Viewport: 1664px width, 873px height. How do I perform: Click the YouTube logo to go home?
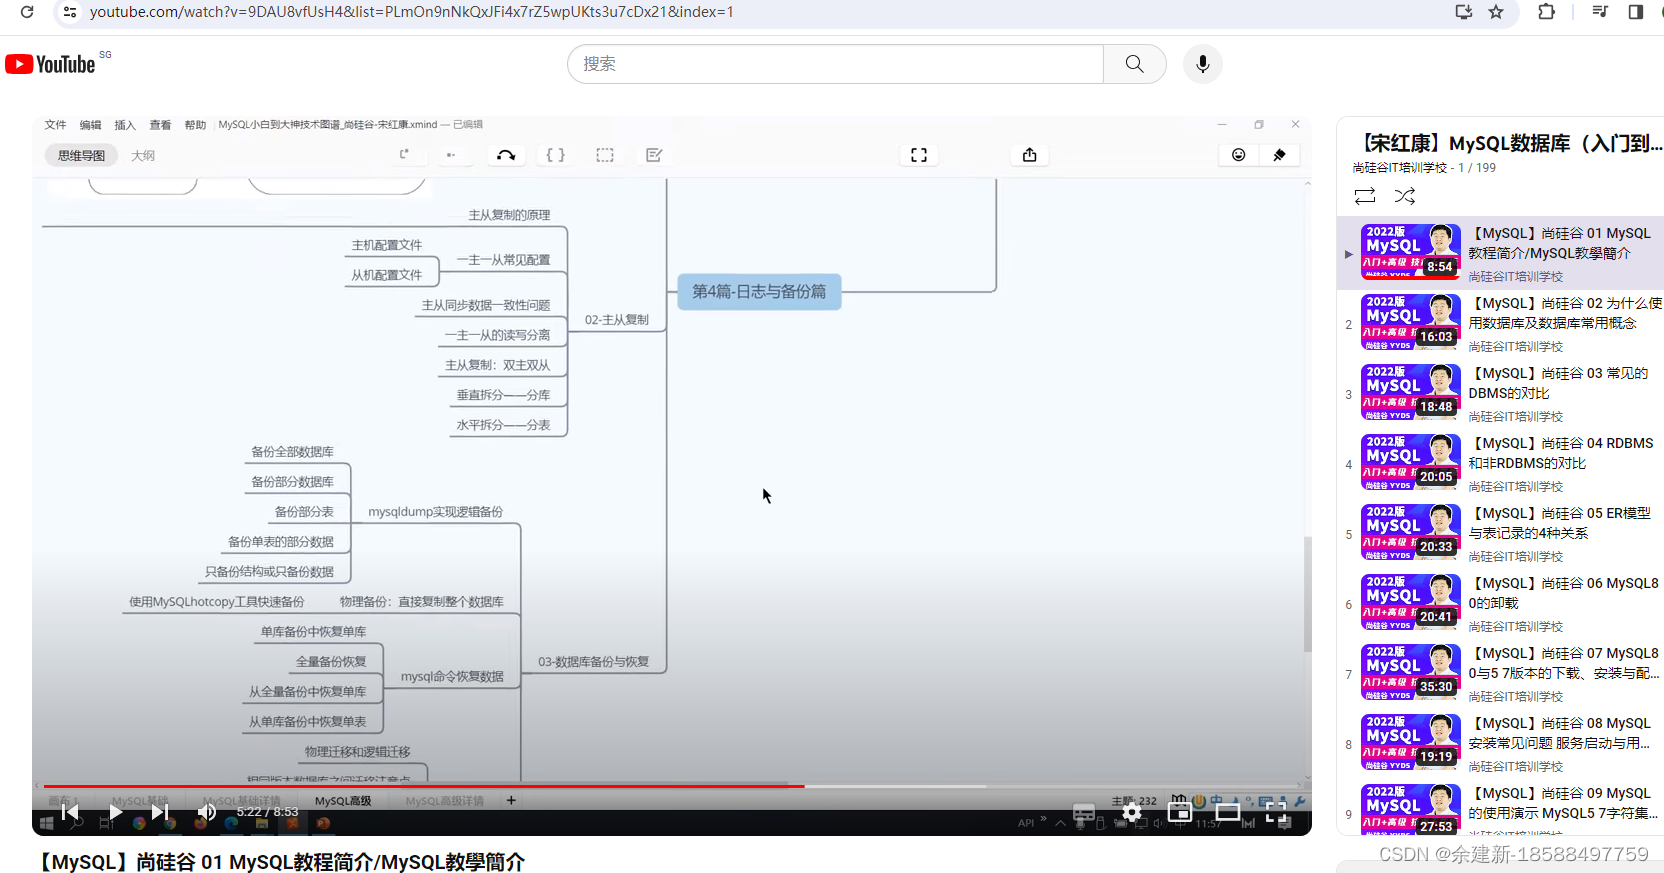[50, 64]
